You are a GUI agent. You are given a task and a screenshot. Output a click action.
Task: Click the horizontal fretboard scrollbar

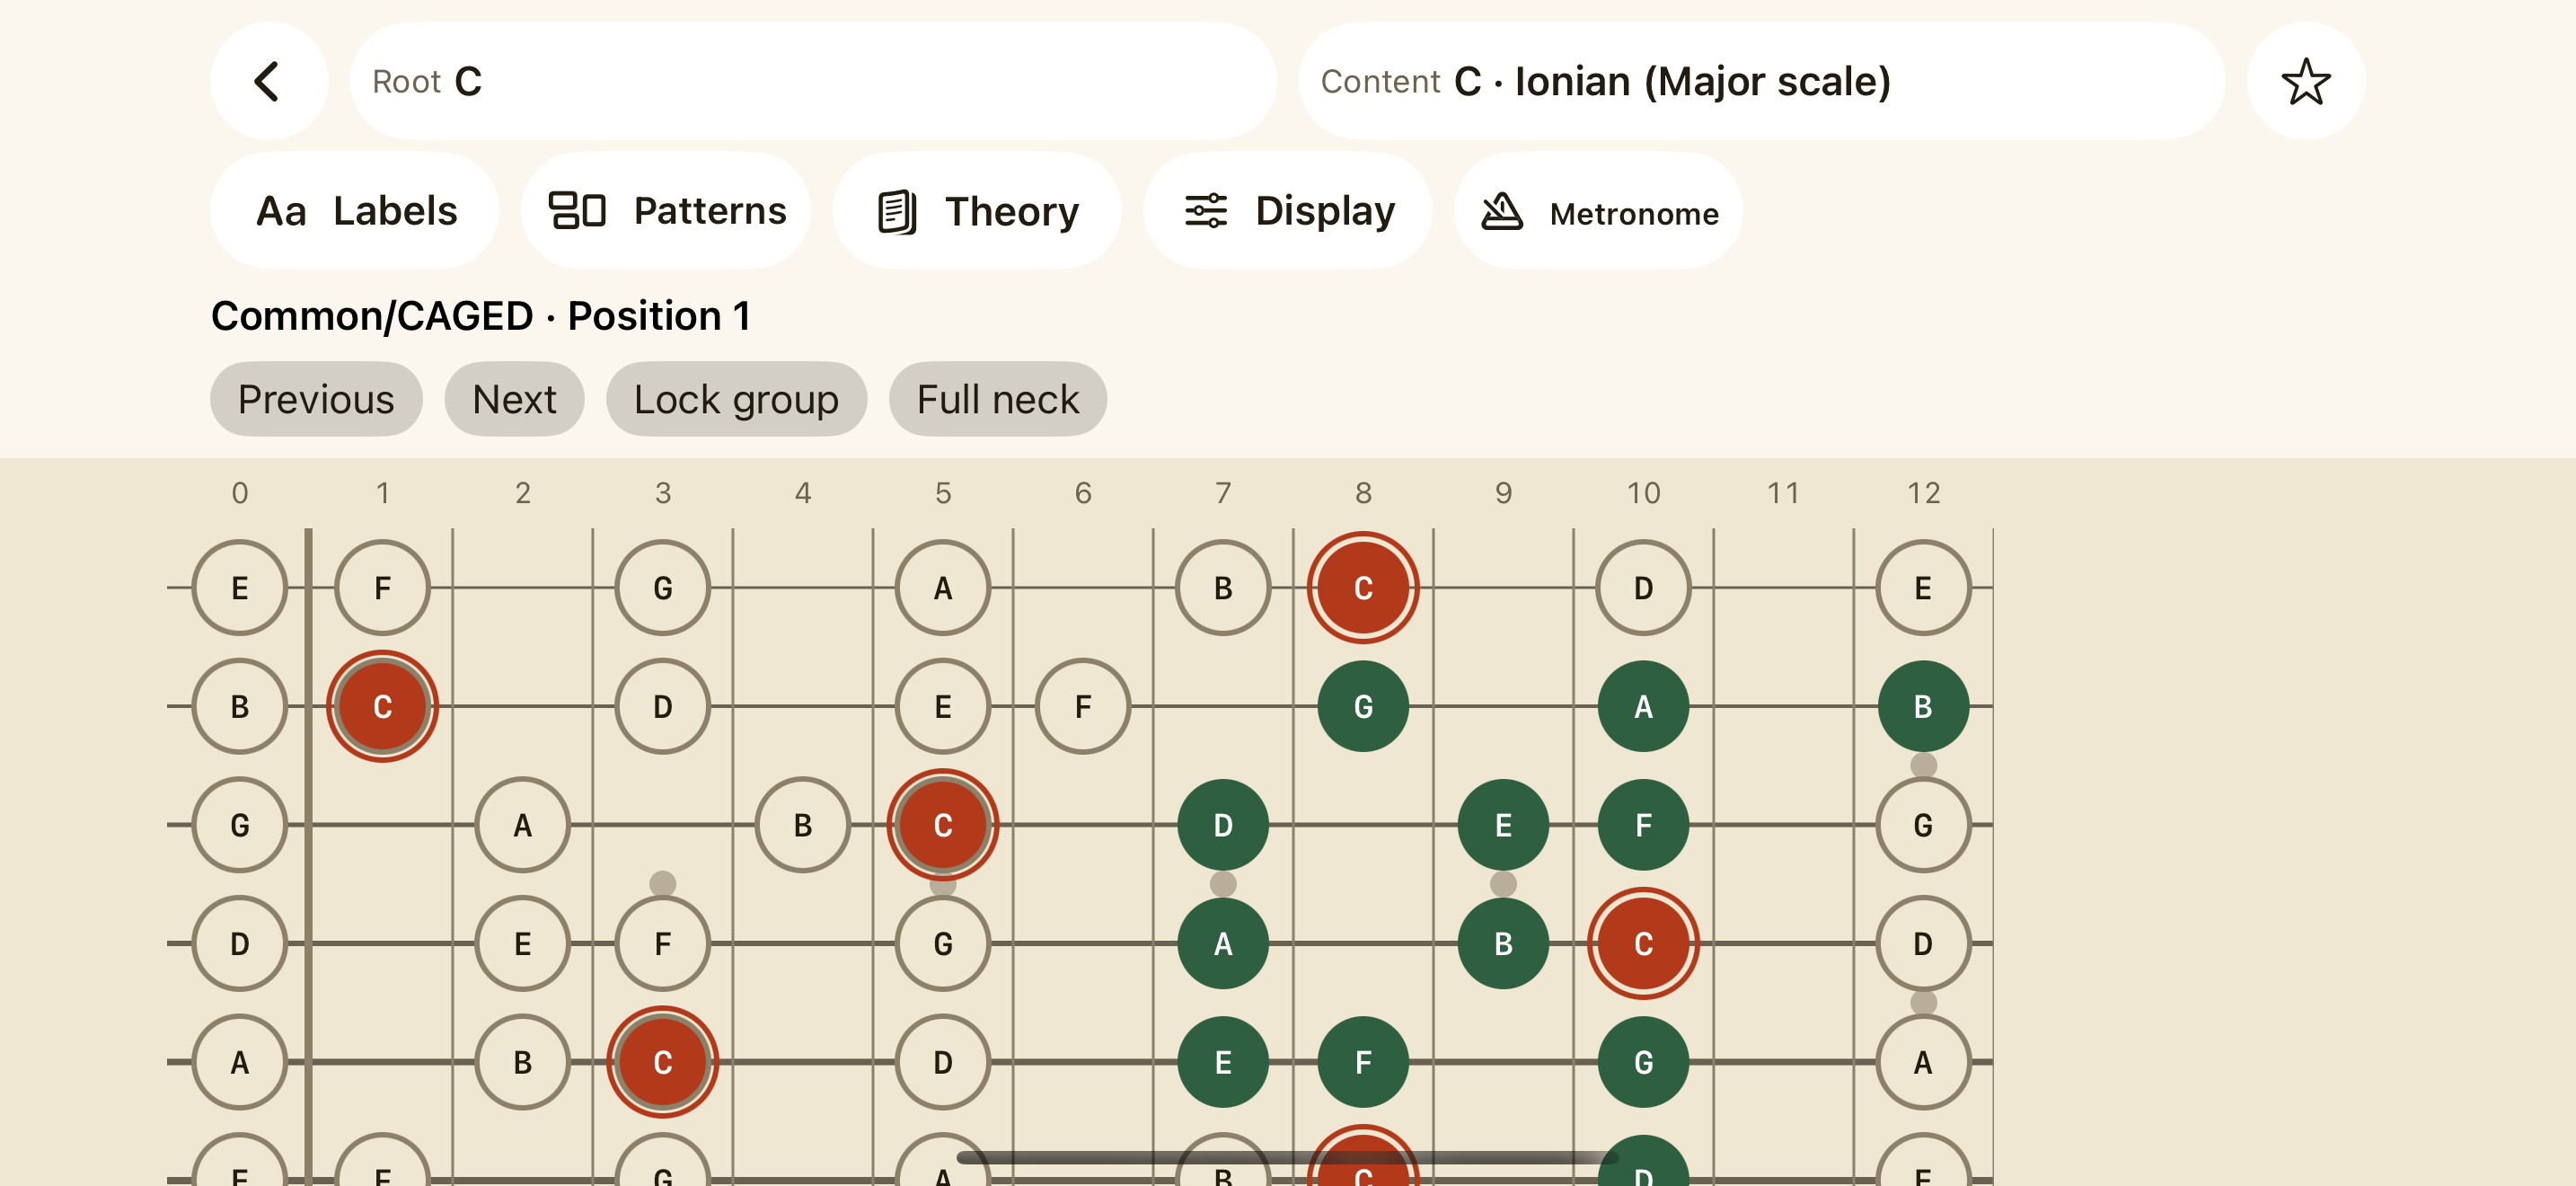coord(1287,1157)
